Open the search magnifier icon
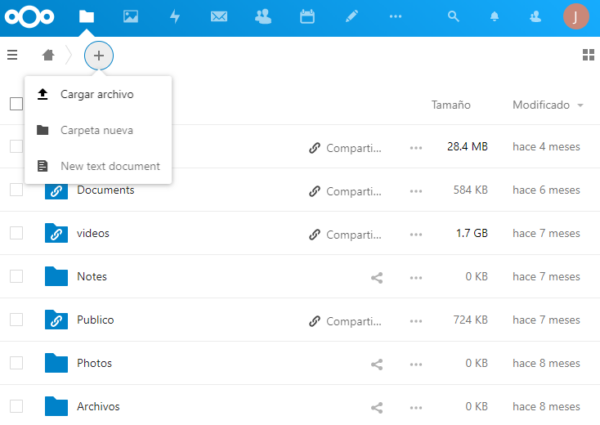 (453, 16)
